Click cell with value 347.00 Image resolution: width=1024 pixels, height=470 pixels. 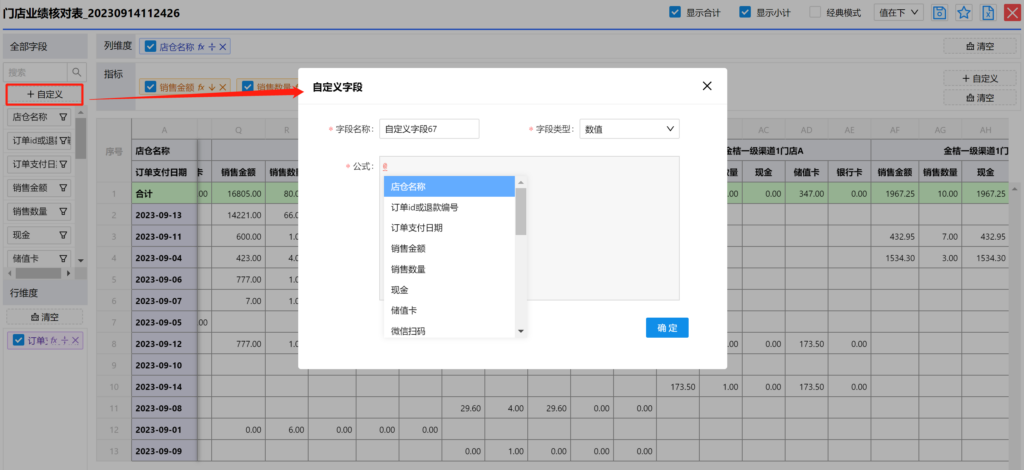(807, 194)
